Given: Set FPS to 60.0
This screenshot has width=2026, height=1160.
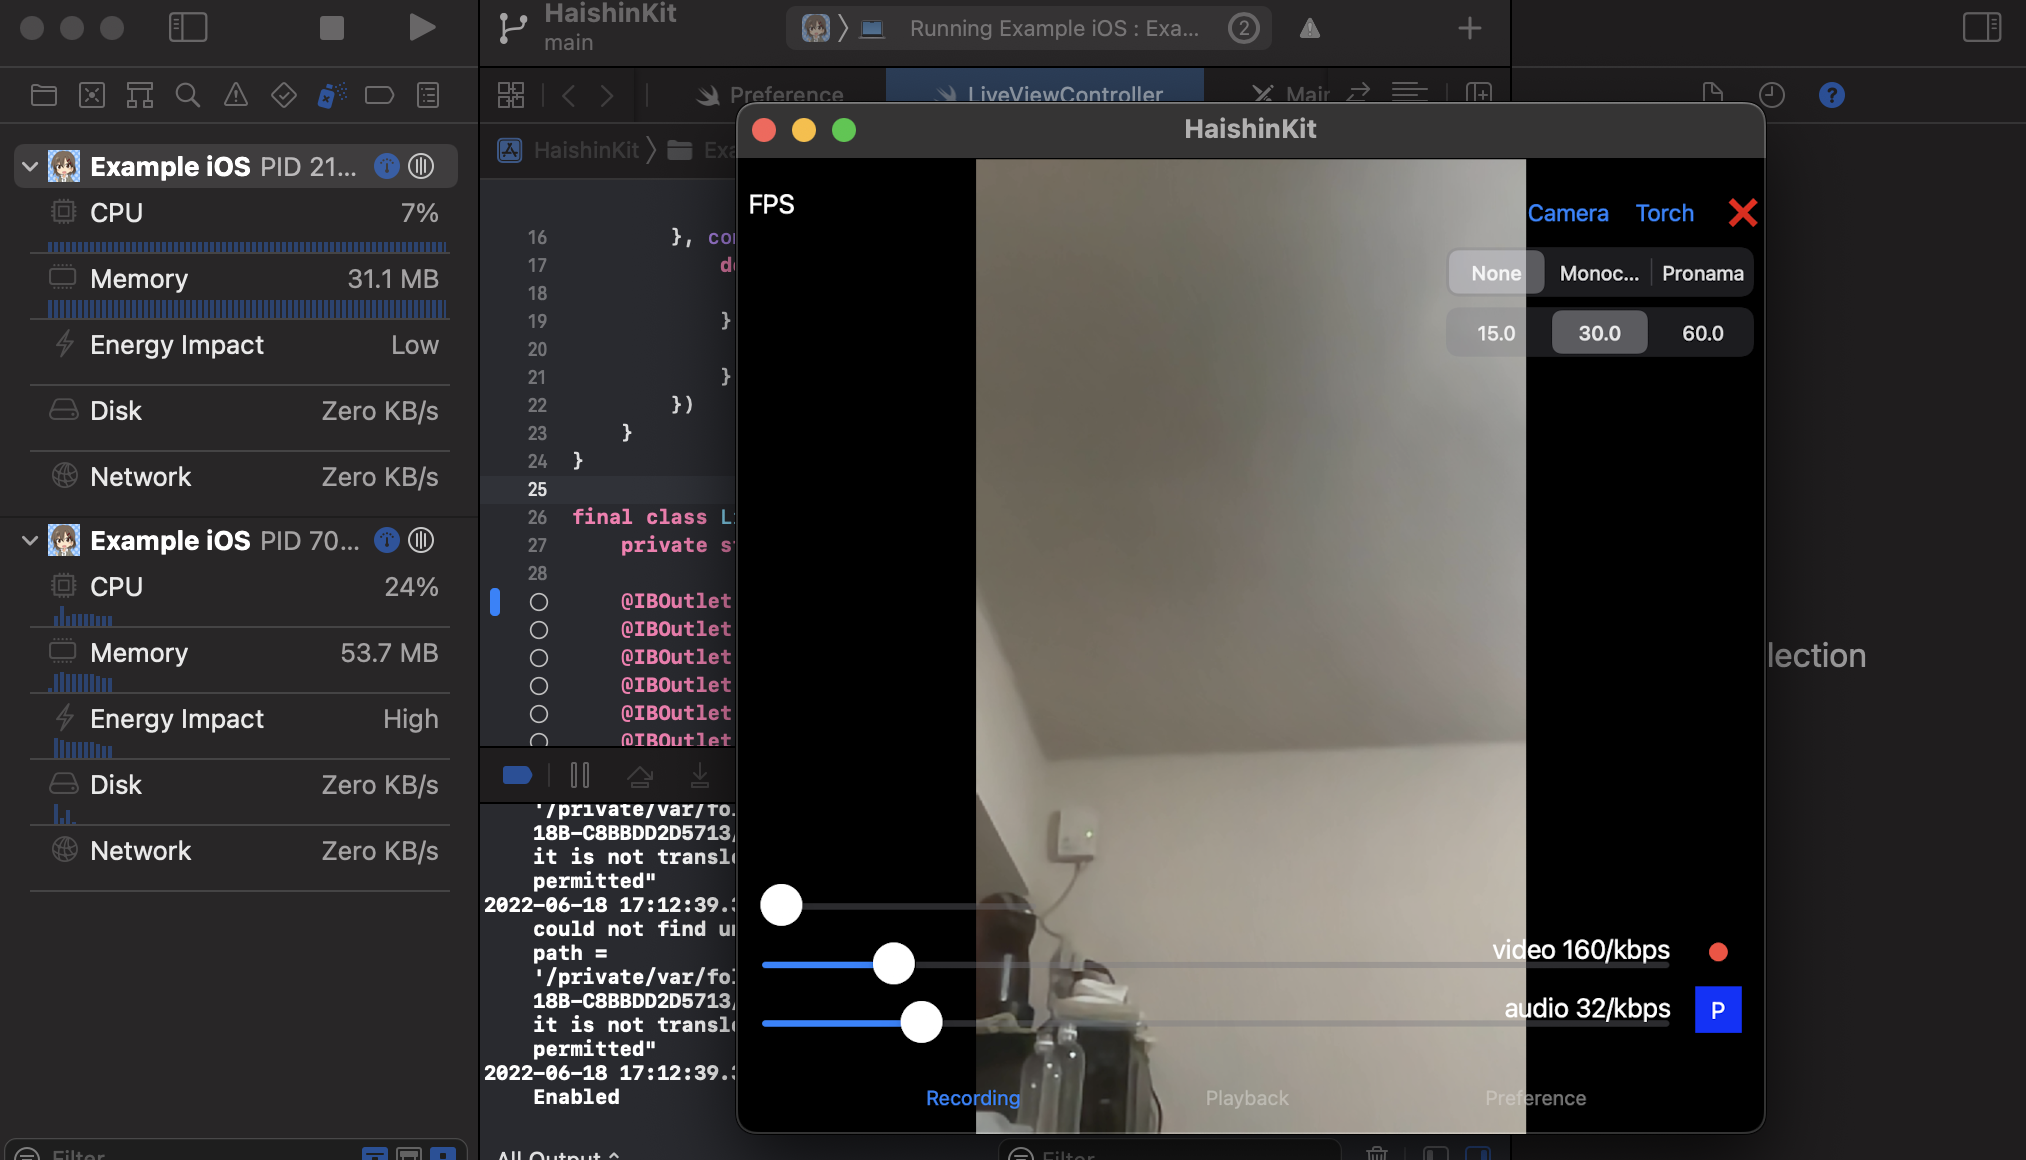Looking at the screenshot, I should pos(1702,333).
